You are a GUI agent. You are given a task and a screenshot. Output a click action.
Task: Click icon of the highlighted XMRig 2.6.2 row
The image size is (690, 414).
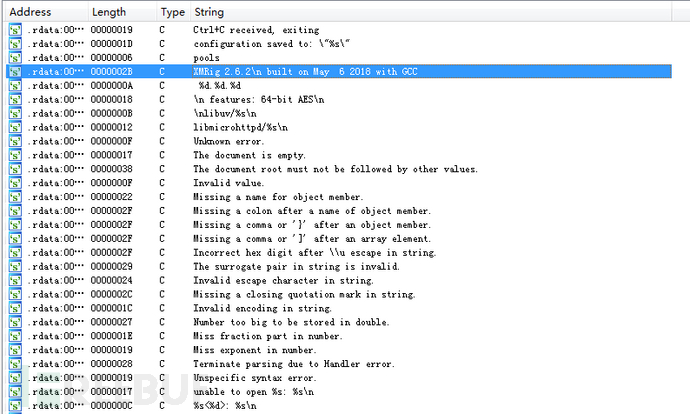15,72
